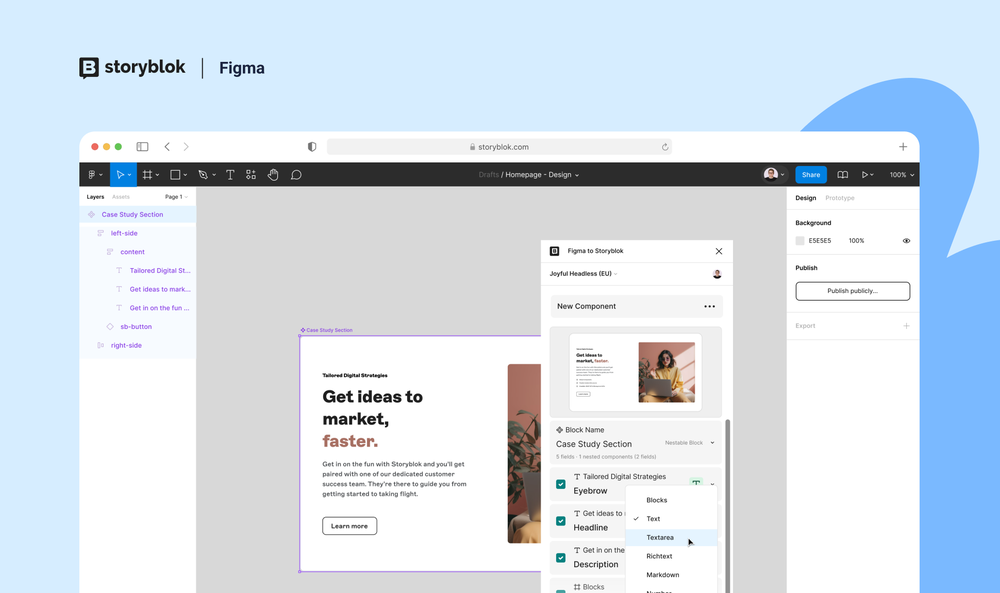Switch to the Prototype tab
Screen dimensions: 1000x593
839,198
